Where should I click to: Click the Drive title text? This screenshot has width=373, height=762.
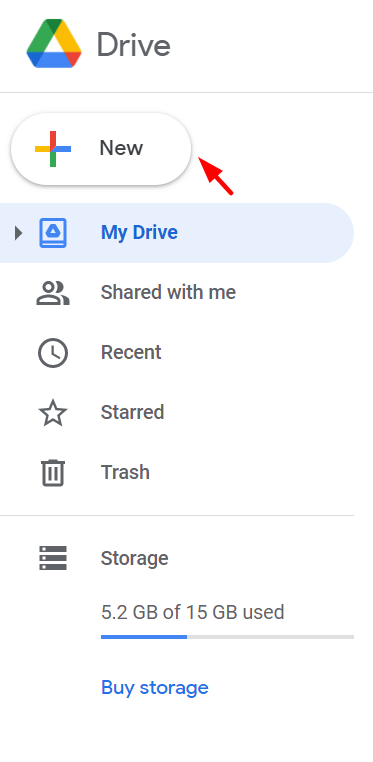tap(134, 45)
